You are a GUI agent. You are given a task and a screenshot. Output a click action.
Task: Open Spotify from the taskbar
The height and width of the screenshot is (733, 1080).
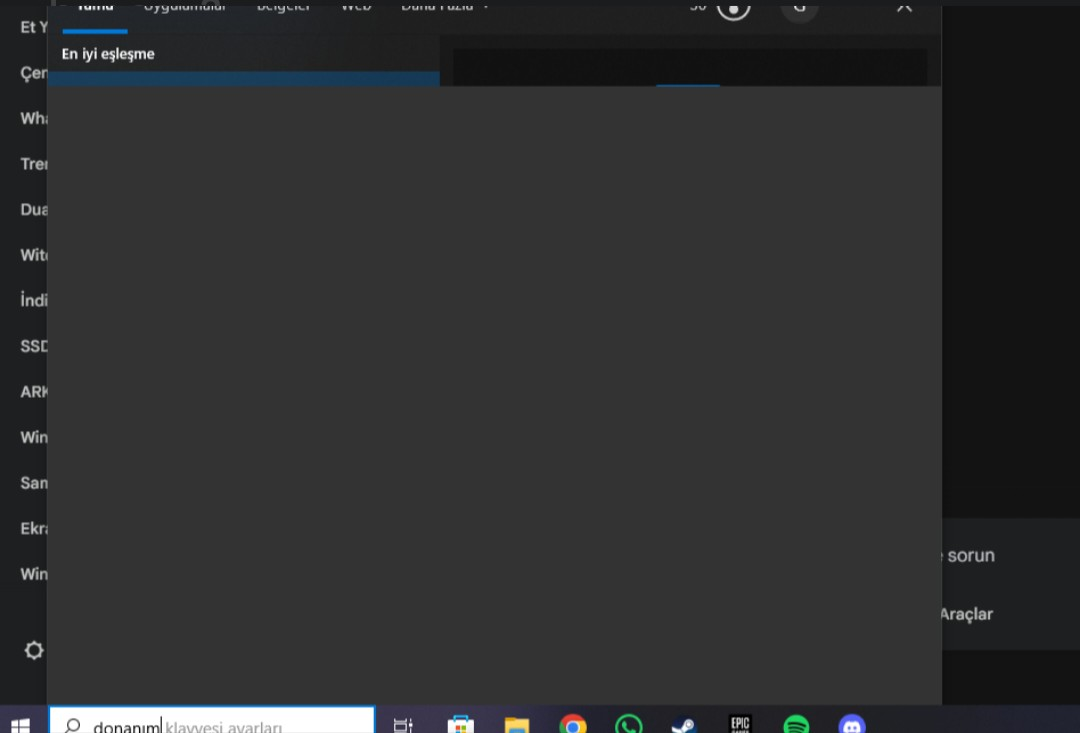(x=796, y=725)
